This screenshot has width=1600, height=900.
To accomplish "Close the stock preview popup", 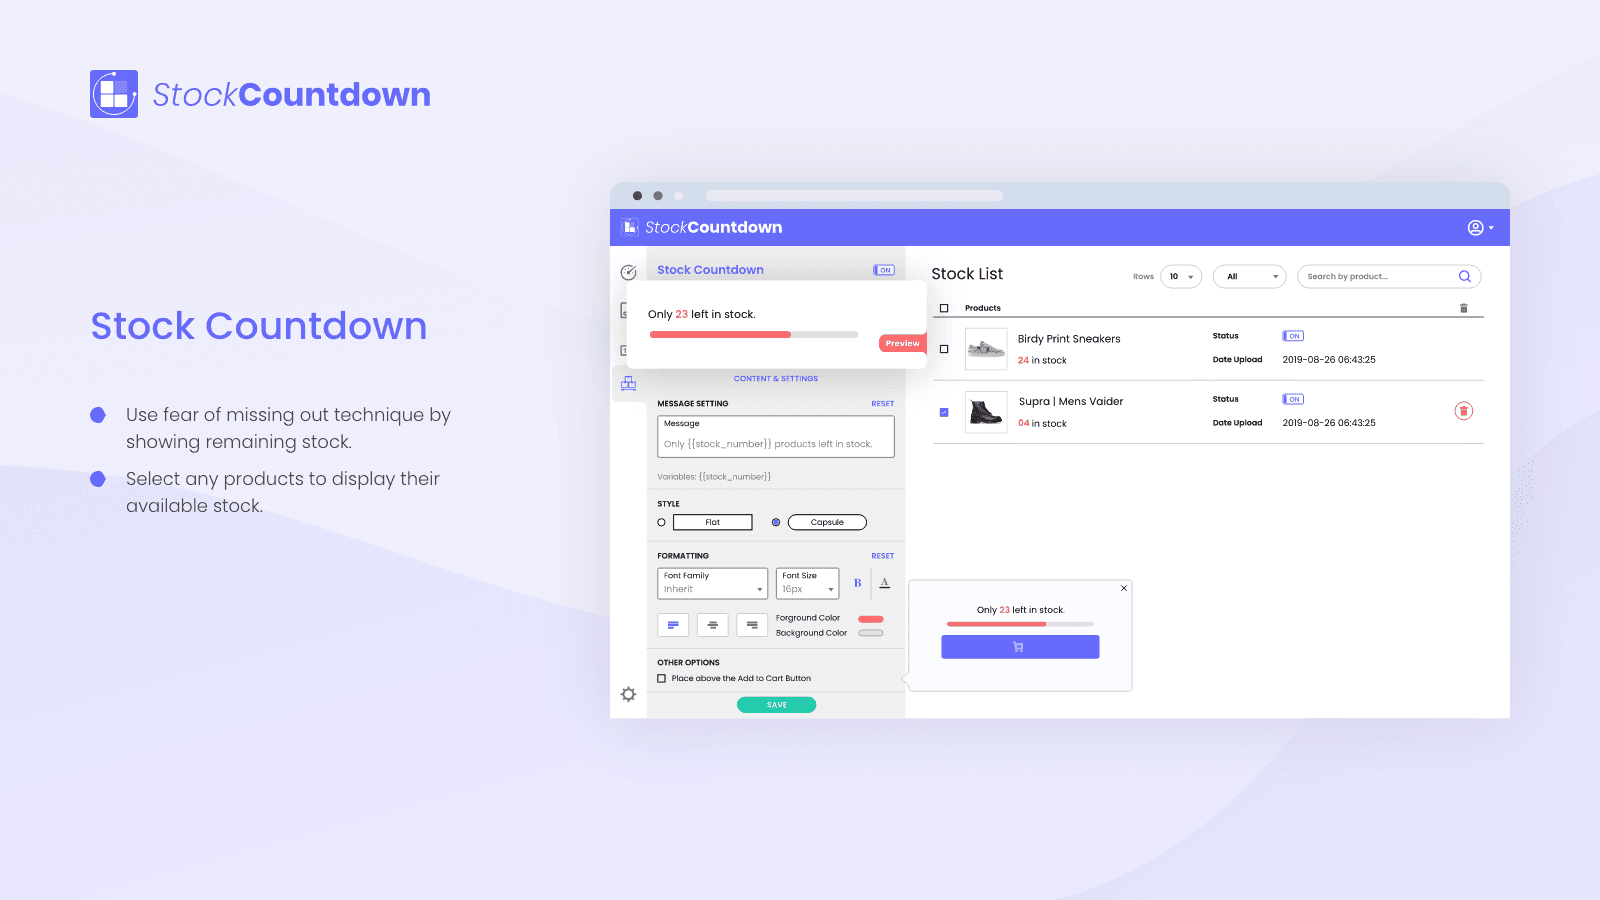I will 1124,588.
